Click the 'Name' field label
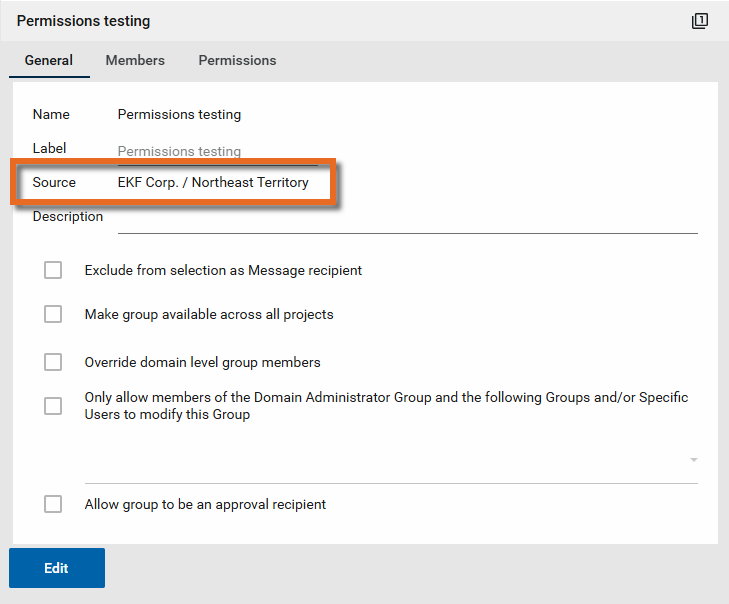Viewport: 729px width, 604px height. pos(51,114)
